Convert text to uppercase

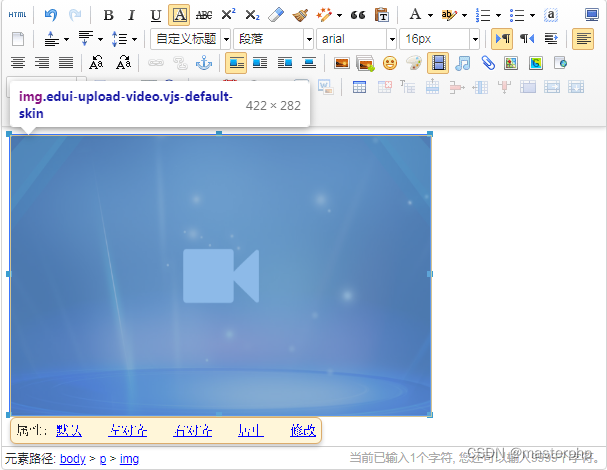click(96, 63)
